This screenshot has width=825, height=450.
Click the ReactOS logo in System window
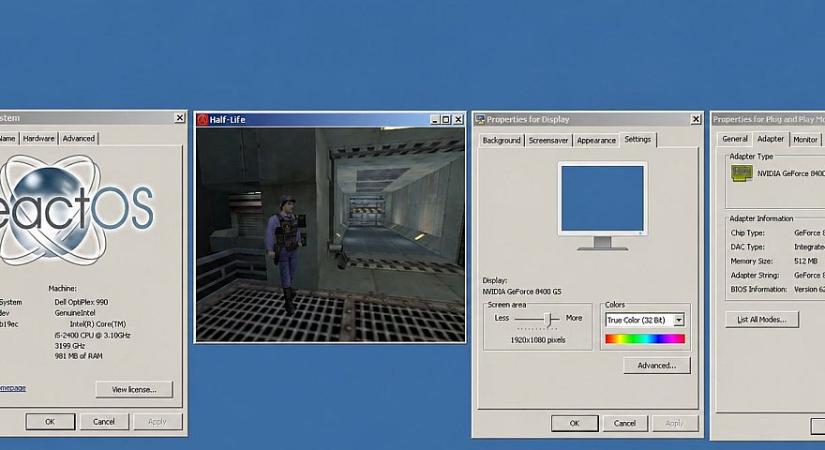coord(75,210)
